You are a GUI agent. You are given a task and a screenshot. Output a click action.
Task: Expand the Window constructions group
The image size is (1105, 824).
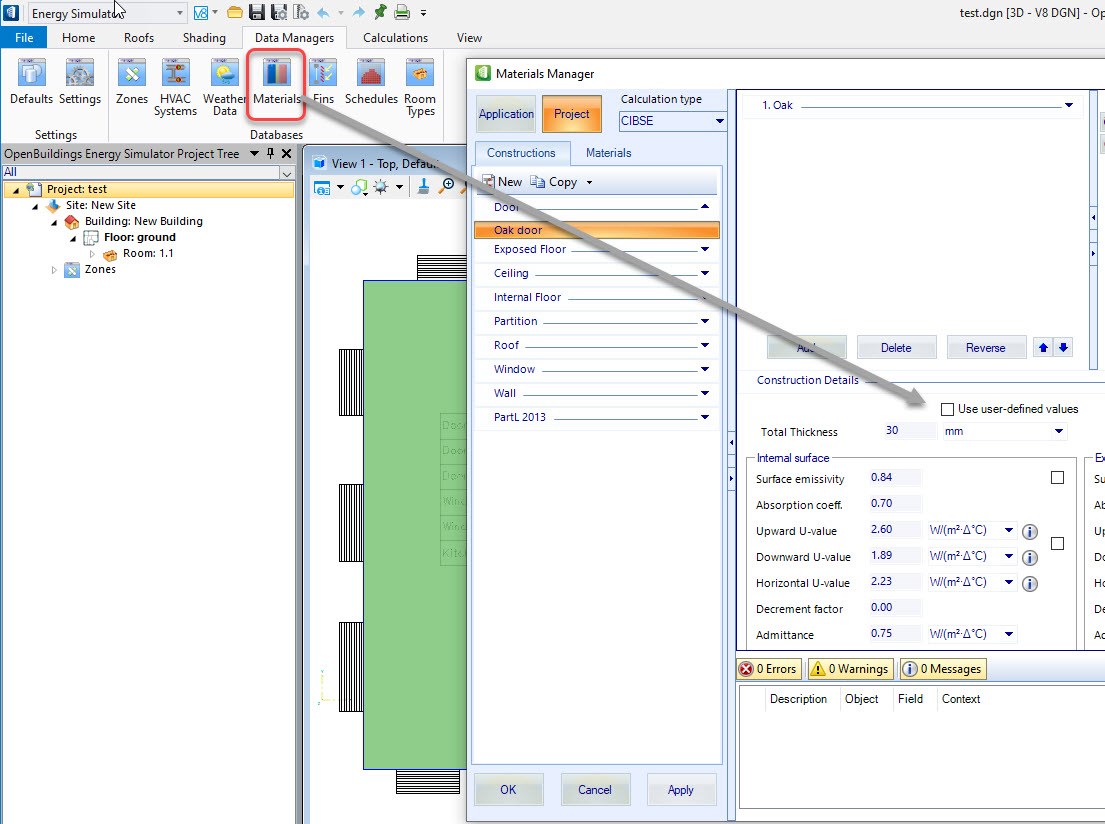705,369
